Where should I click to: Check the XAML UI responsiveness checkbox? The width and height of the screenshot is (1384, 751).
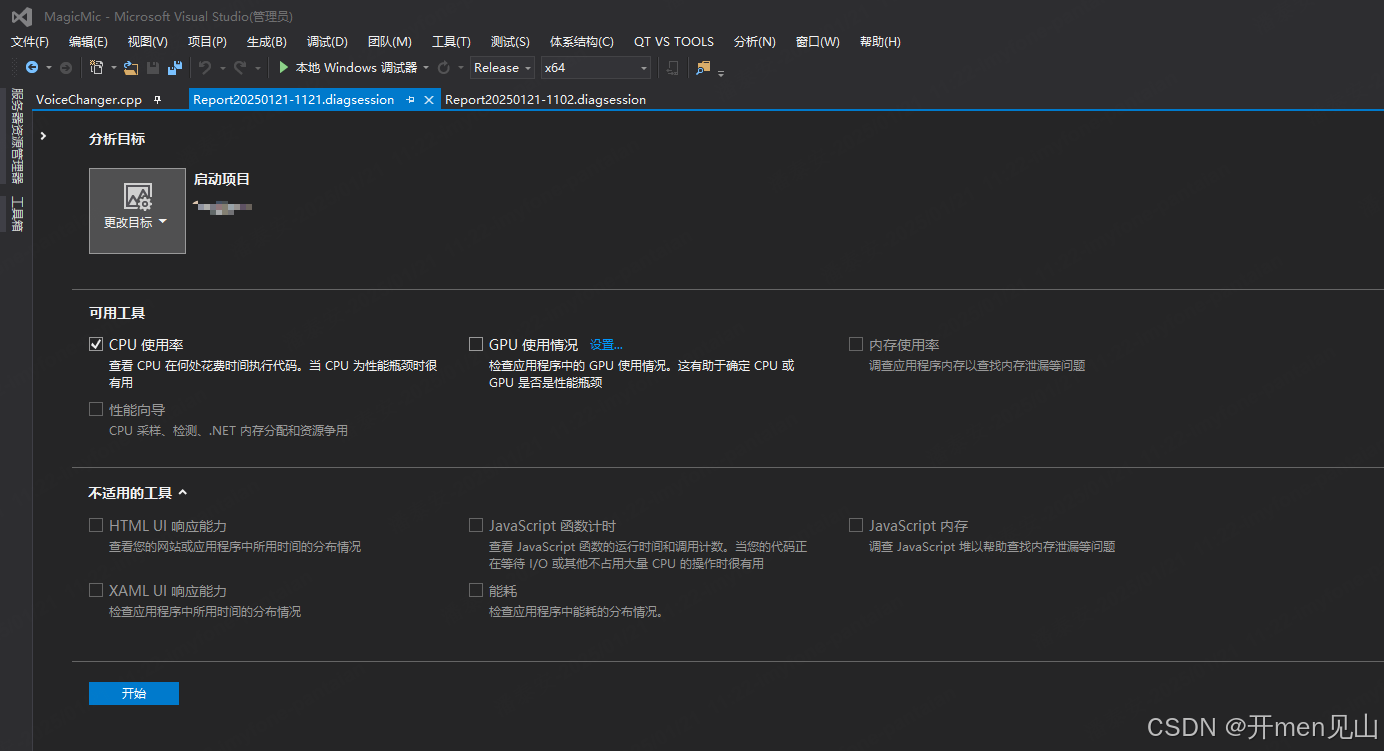coord(96,590)
